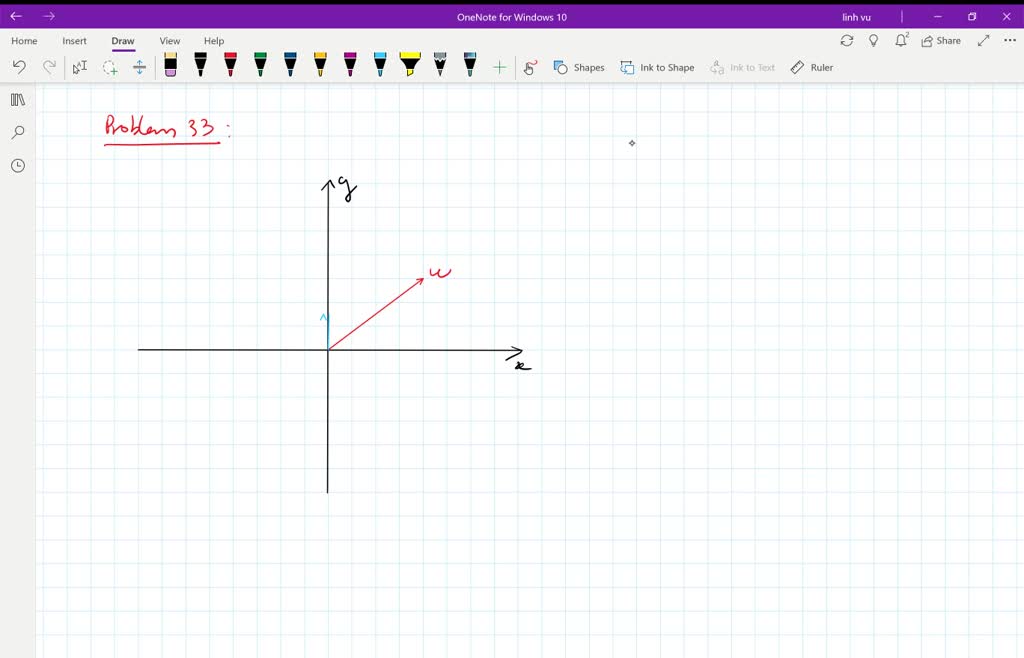Open Search from the left sidebar
Screen dimensions: 1024x658
17,131
